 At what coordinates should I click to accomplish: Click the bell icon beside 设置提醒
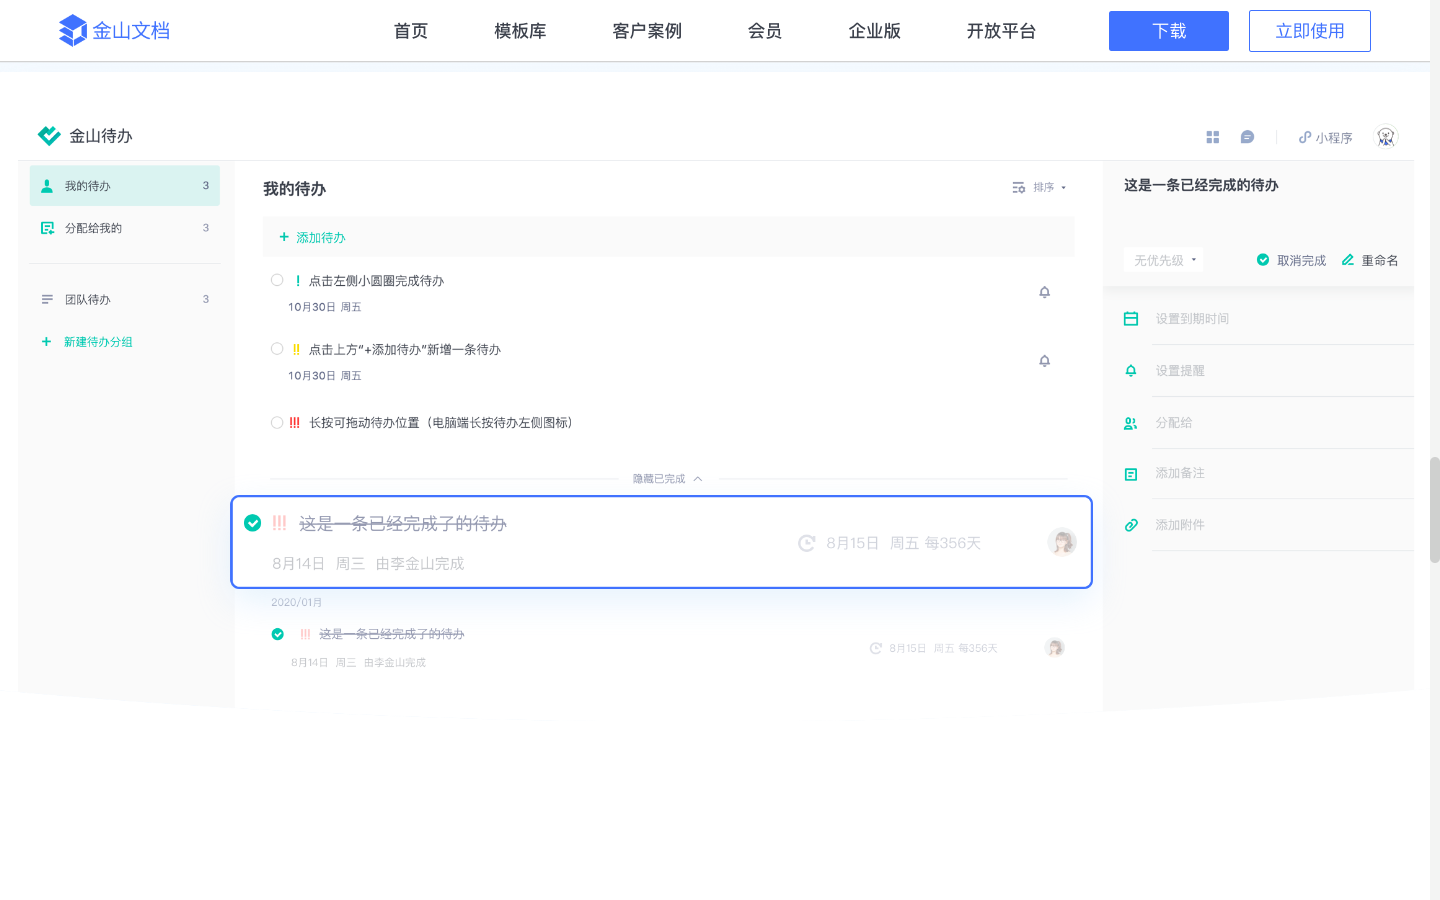click(1131, 371)
